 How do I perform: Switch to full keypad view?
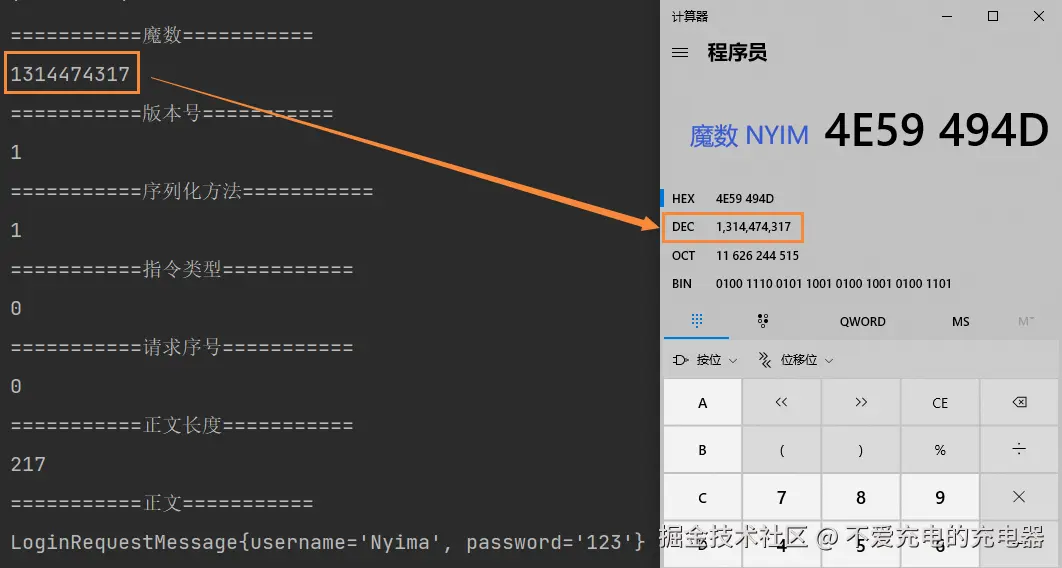[x=696, y=321]
